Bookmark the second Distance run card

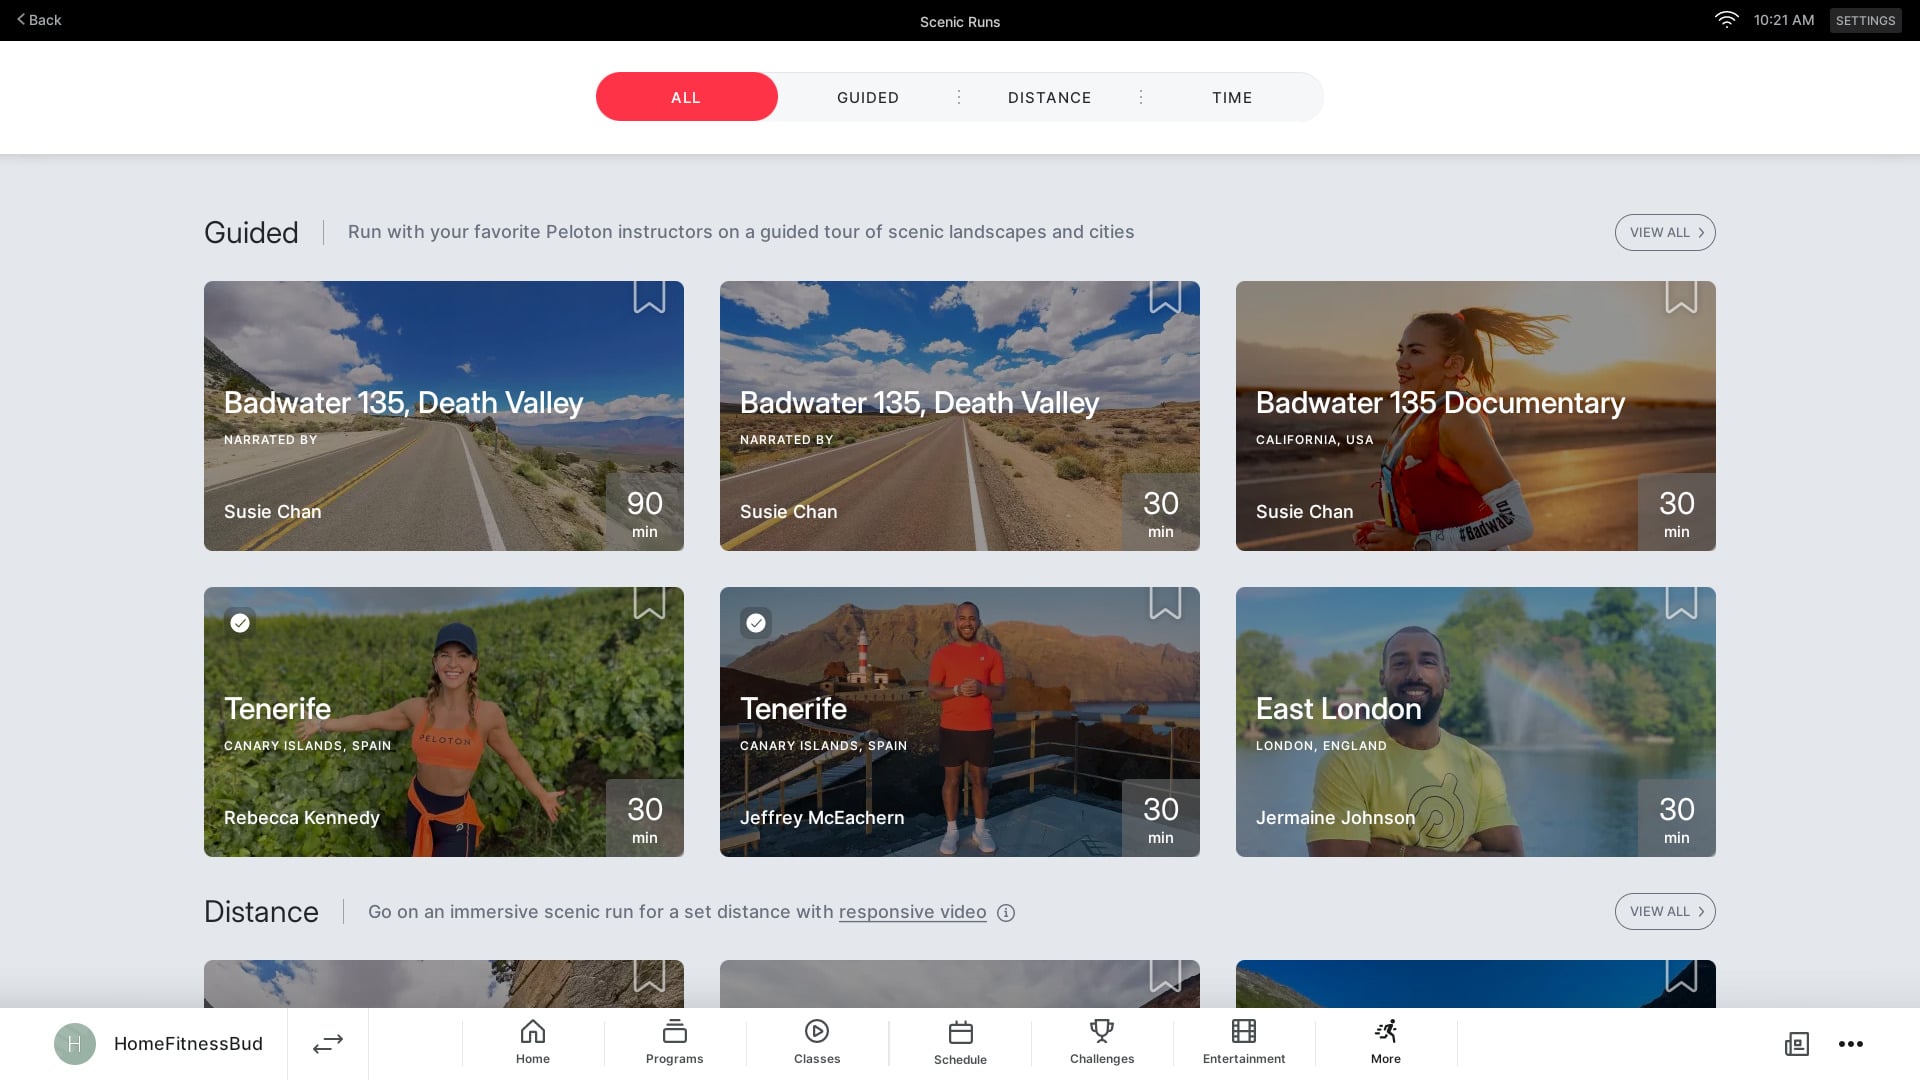click(x=1165, y=976)
